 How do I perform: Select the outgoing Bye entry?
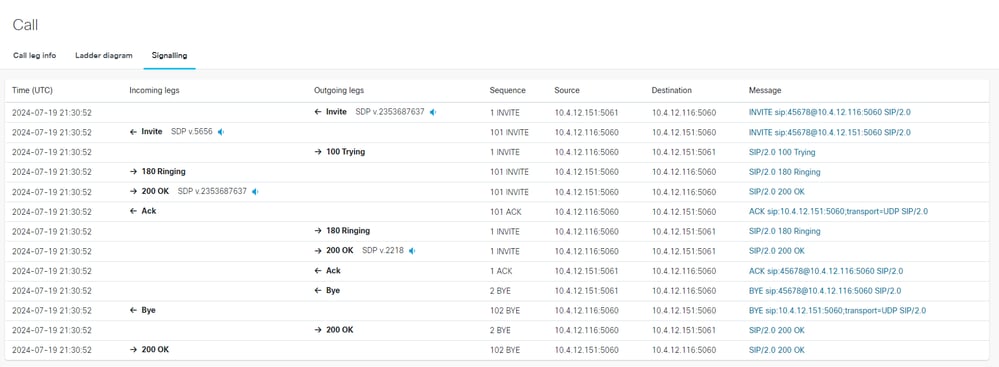327,290
